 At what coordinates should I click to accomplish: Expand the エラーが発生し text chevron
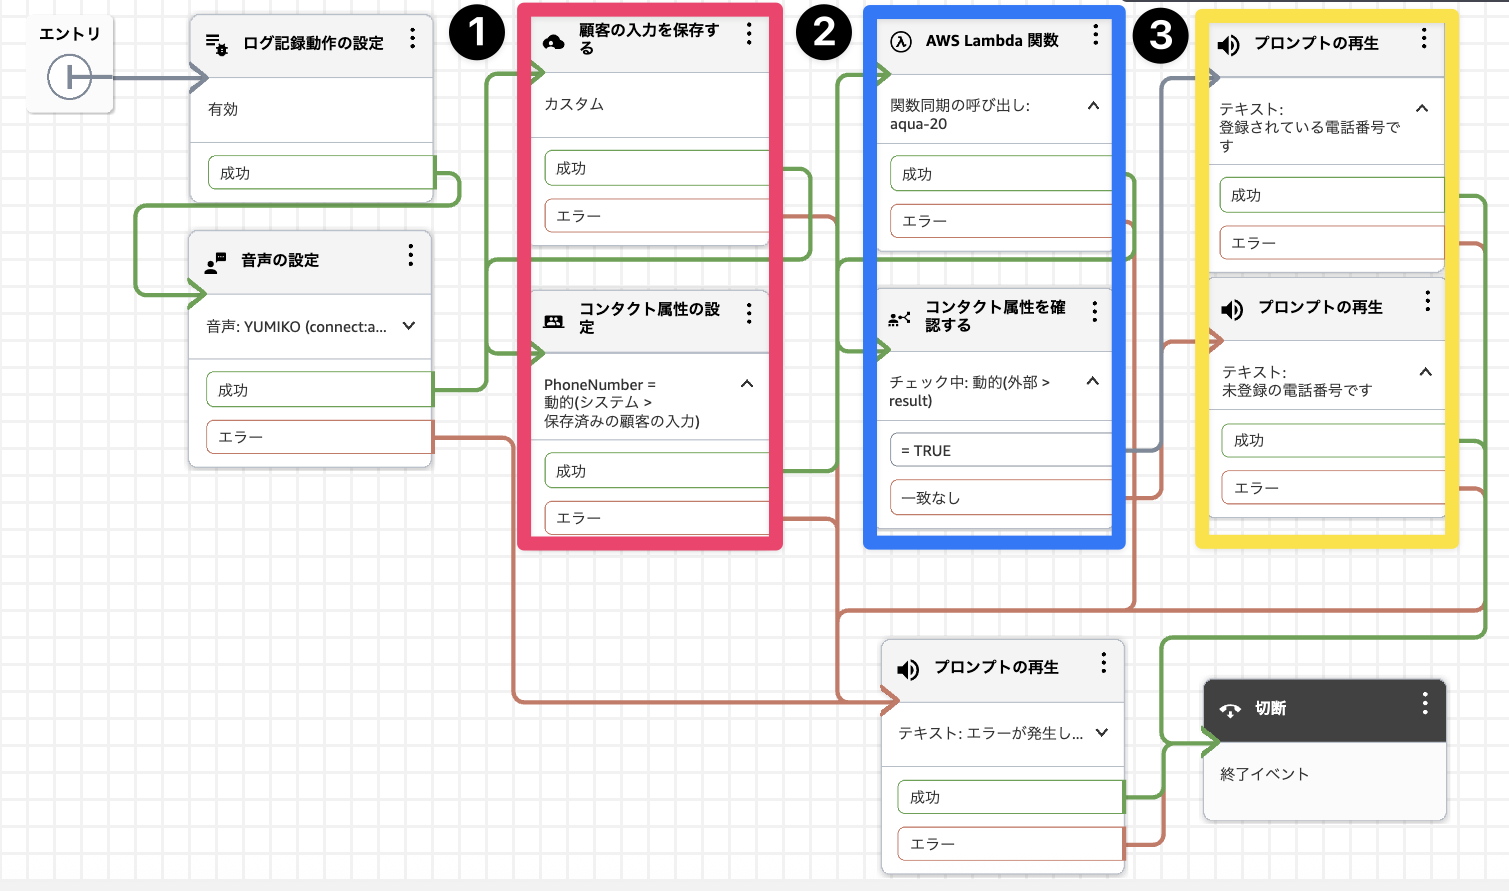click(x=1101, y=733)
